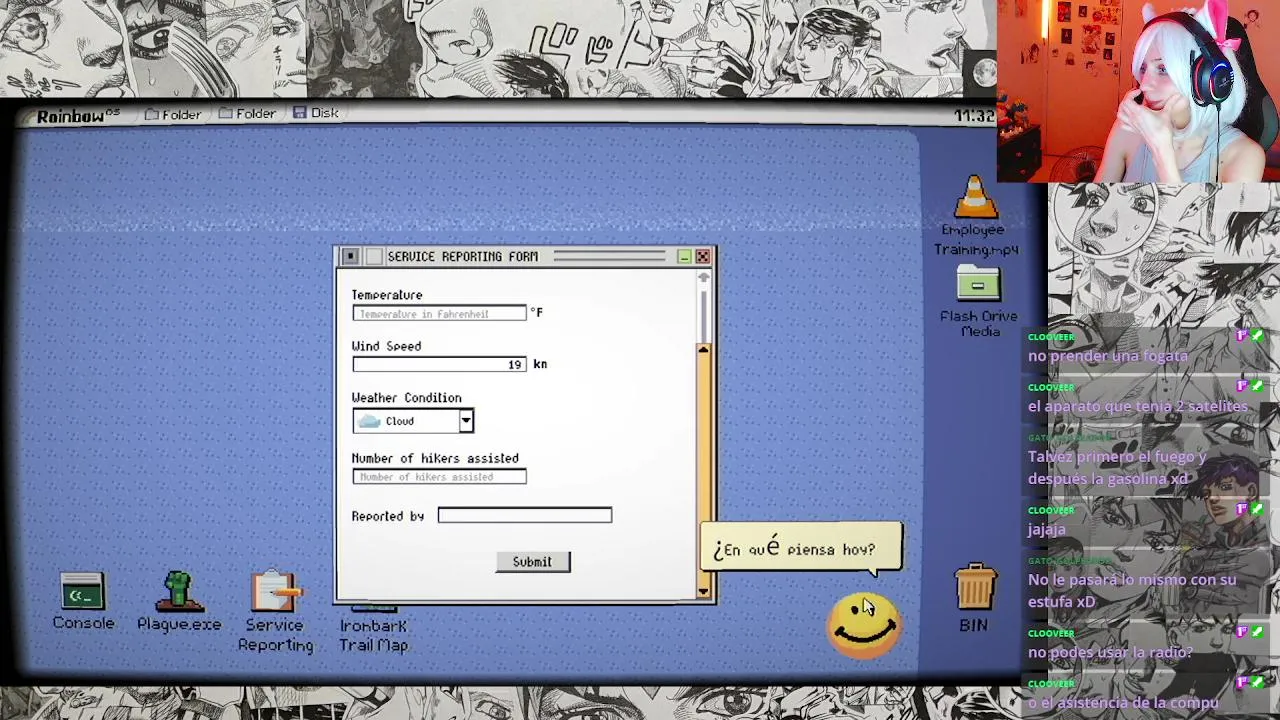Image resolution: width=1280 pixels, height=720 pixels.
Task: Click the yellow smiley face assistant
Action: coord(864,626)
